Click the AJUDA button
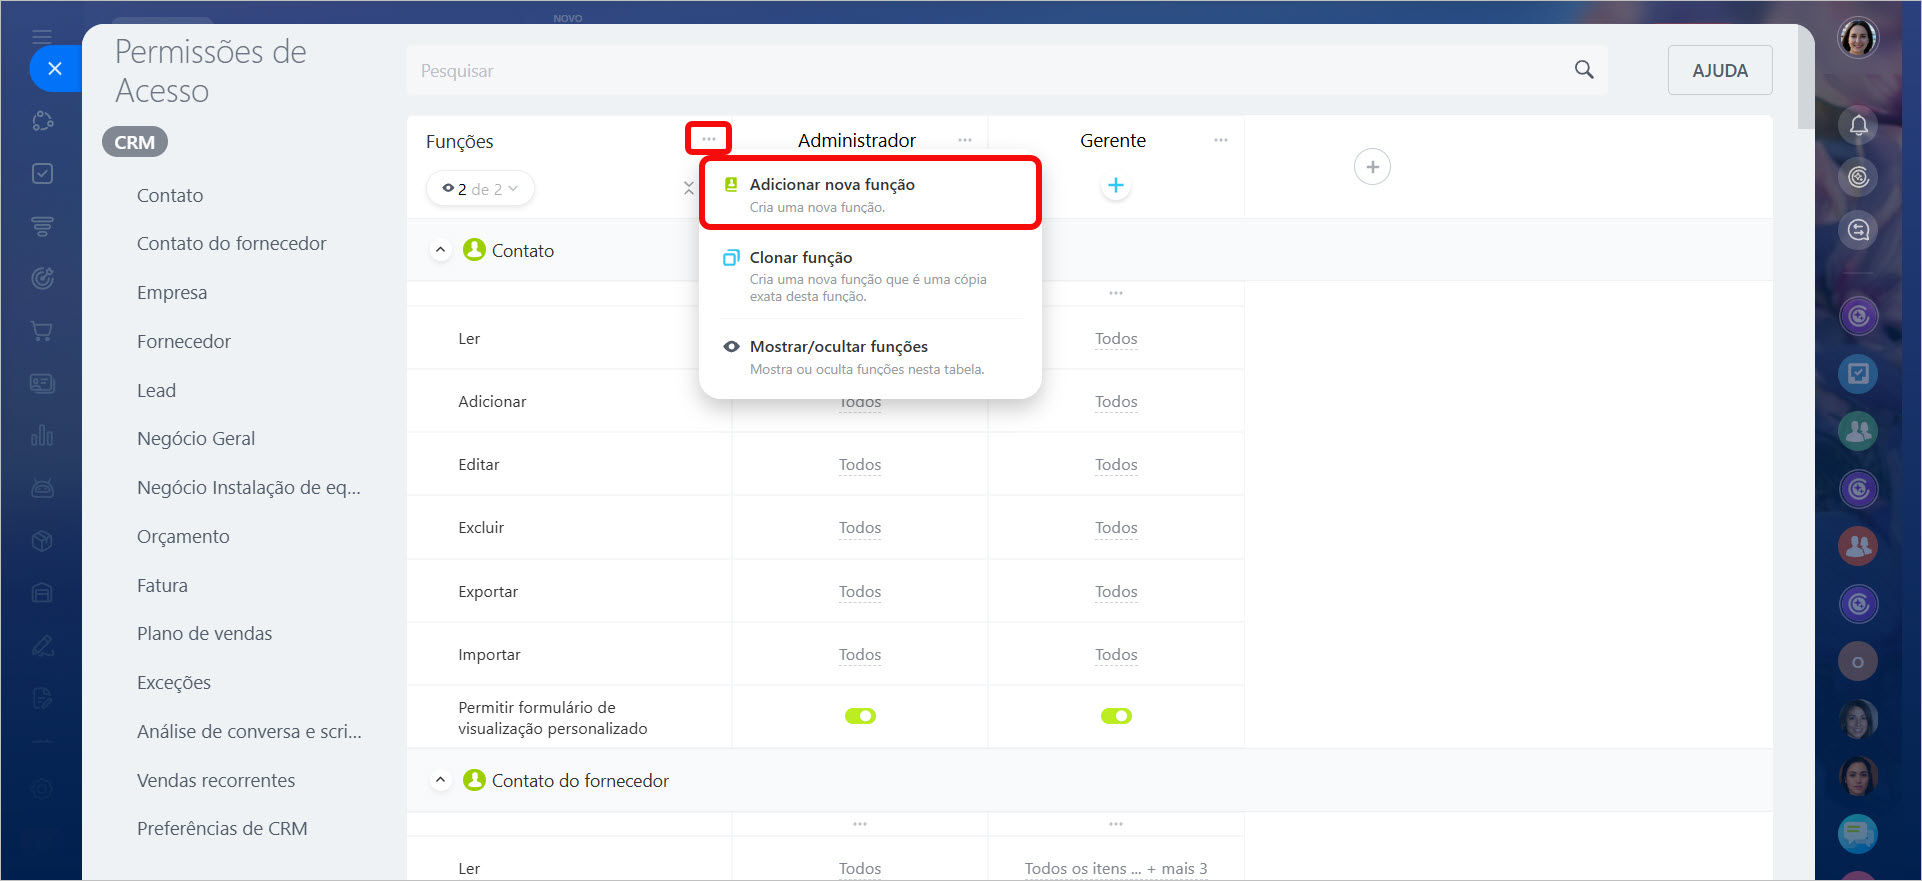Image resolution: width=1922 pixels, height=881 pixels. 1720,70
